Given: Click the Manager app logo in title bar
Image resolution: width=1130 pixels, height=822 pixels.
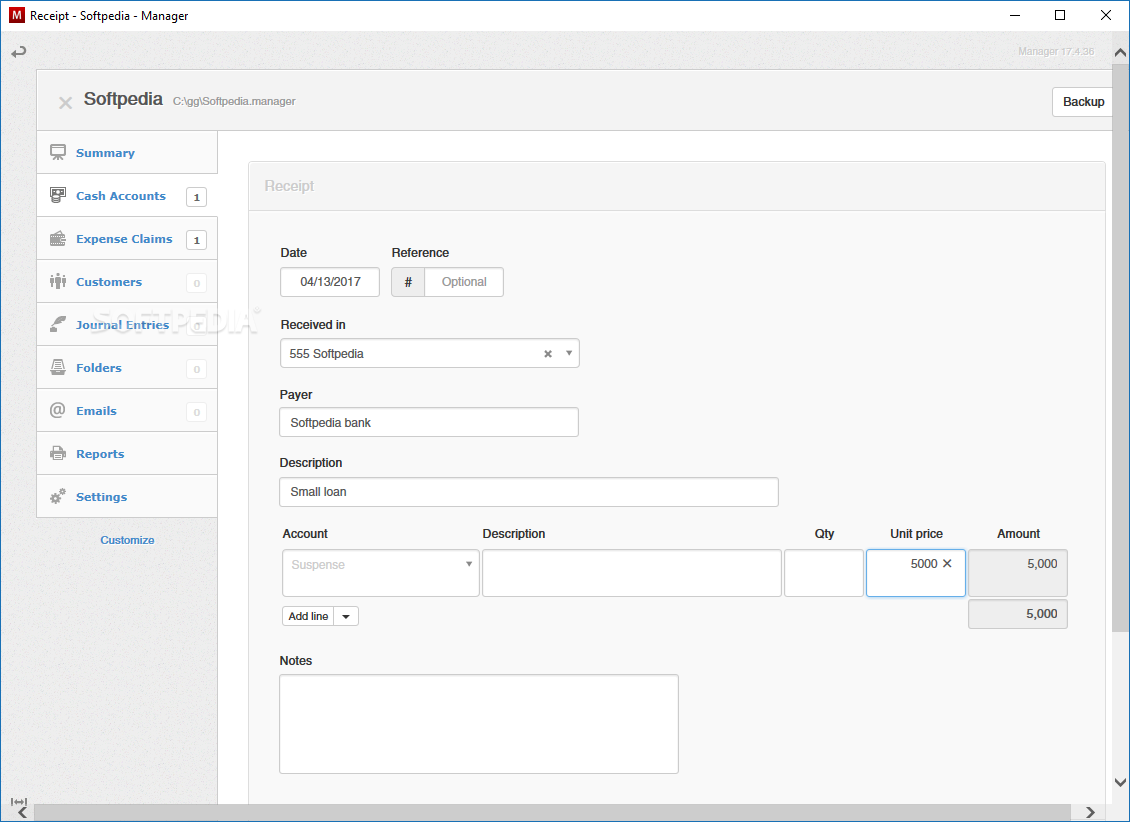Looking at the screenshot, I should [16, 15].
